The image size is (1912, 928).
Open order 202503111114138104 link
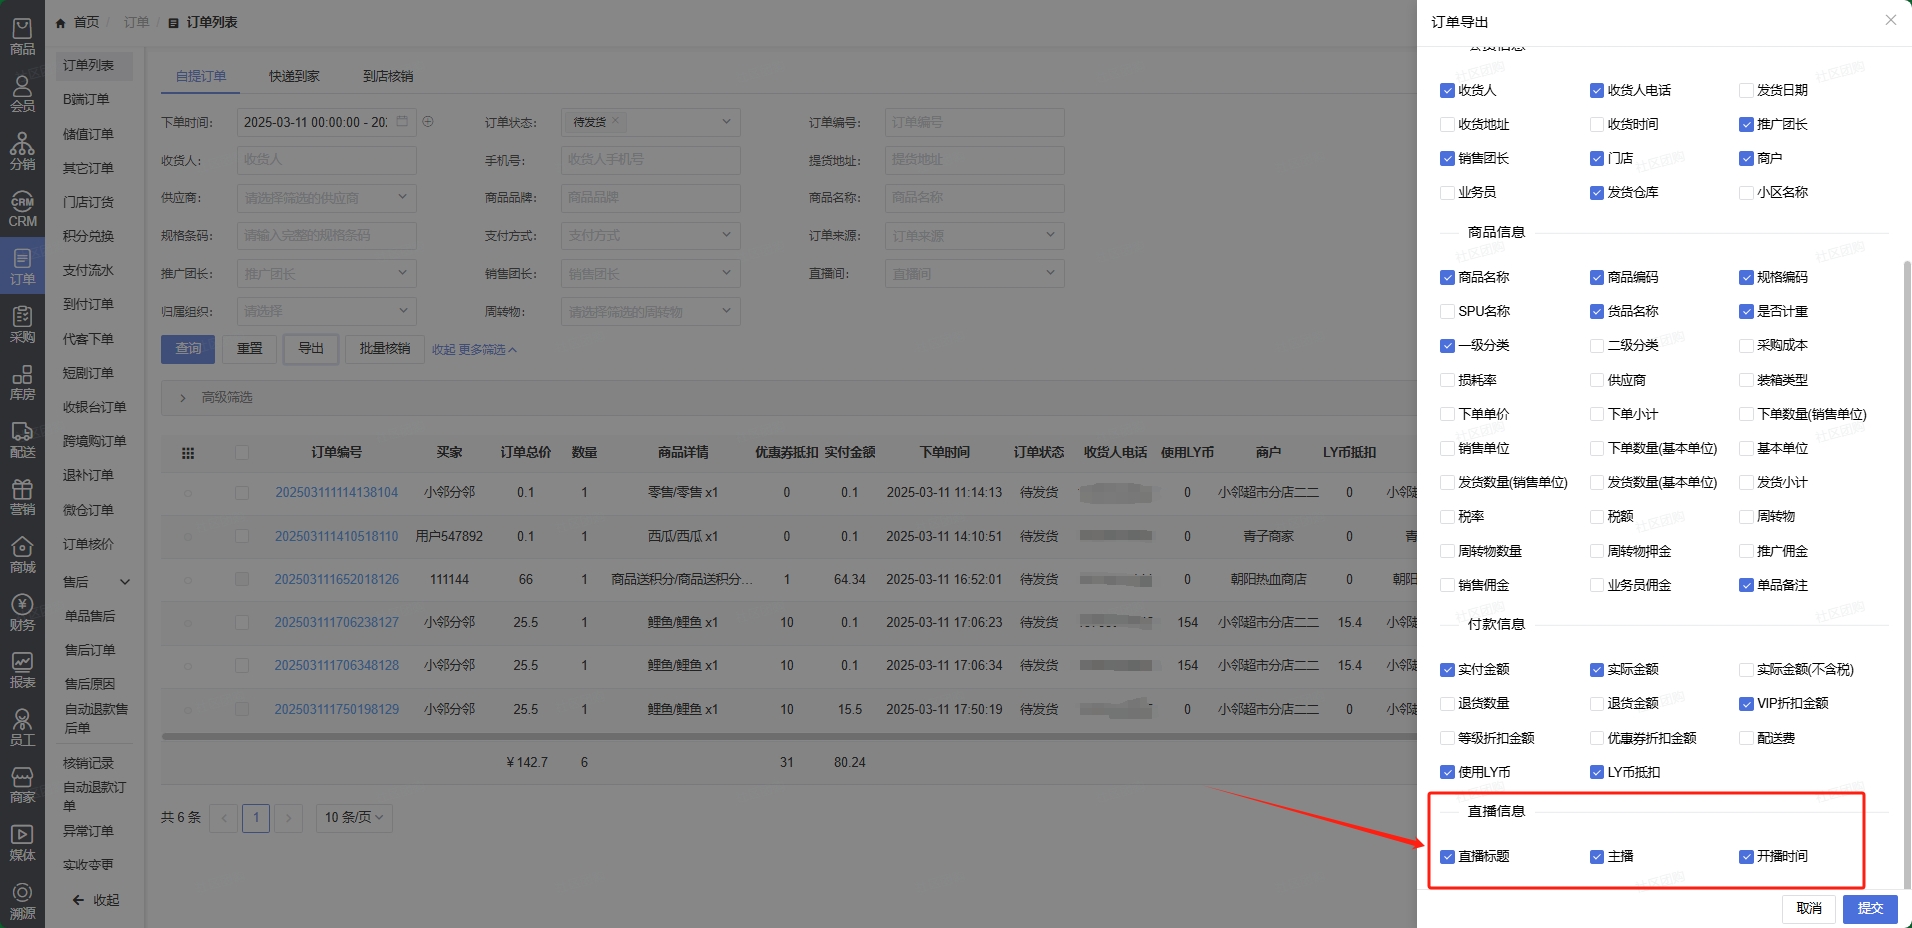coord(336,493)
